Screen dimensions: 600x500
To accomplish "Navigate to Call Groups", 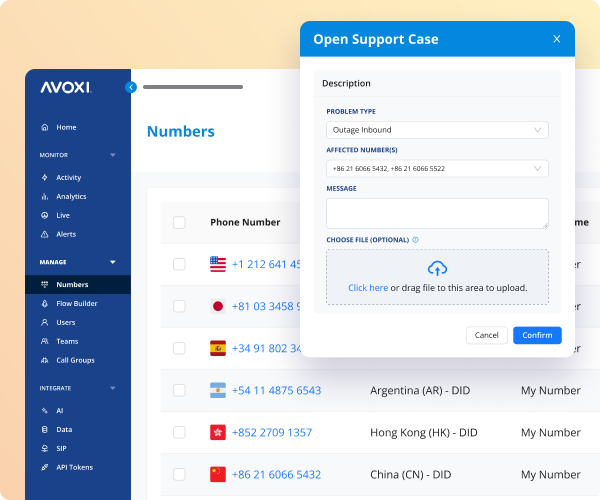I will coord(75,360).
